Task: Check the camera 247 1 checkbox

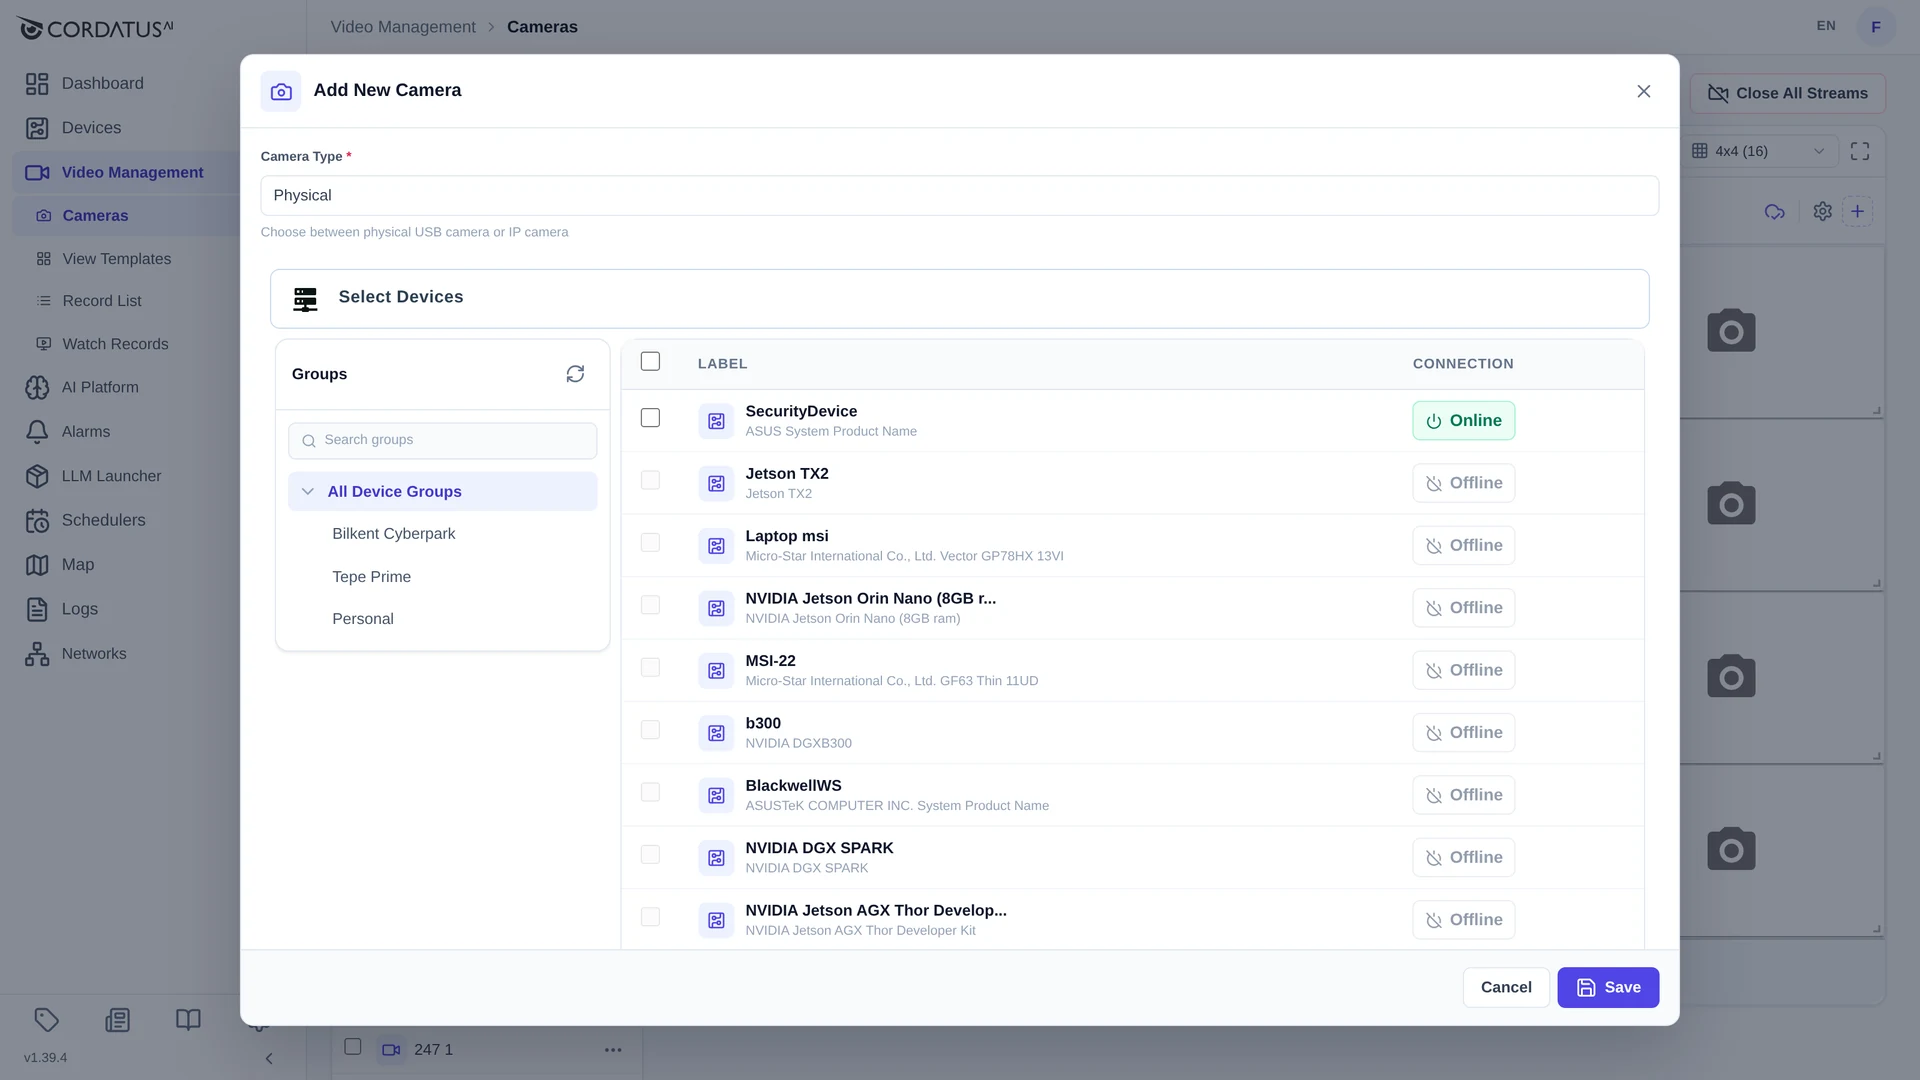Action: [352, 1046]
